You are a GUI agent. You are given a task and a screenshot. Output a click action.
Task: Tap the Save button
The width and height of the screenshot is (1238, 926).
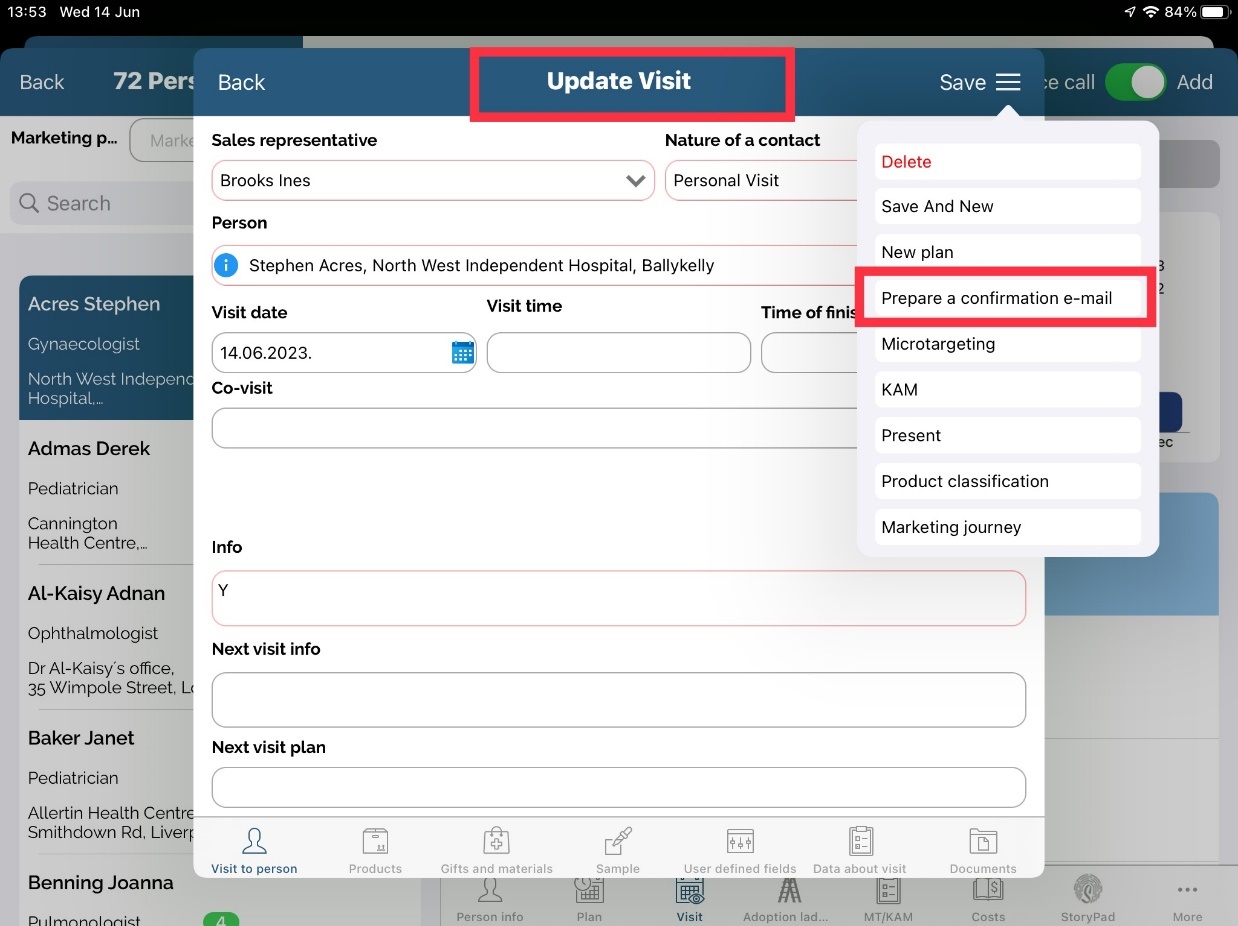pos(962,83)
